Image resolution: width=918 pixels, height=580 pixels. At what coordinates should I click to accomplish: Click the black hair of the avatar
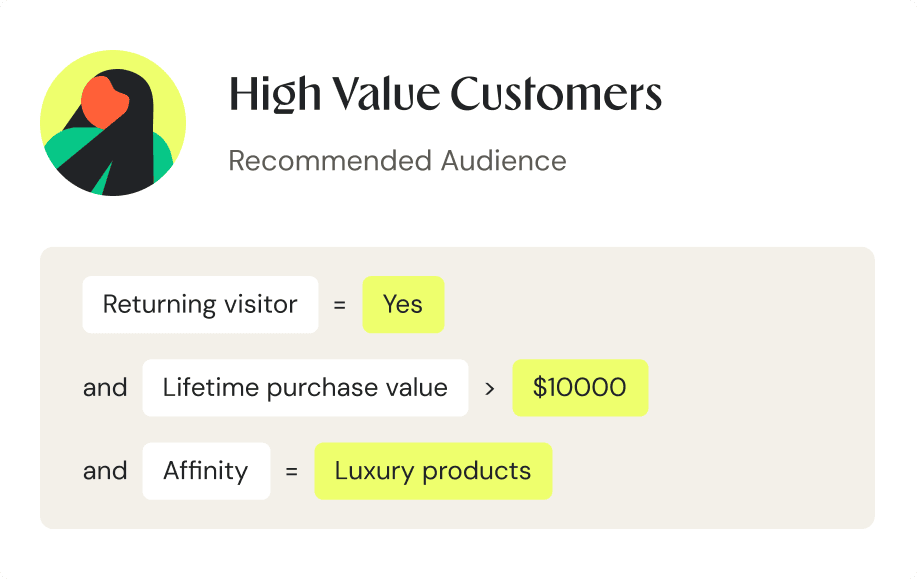[132, 146]
